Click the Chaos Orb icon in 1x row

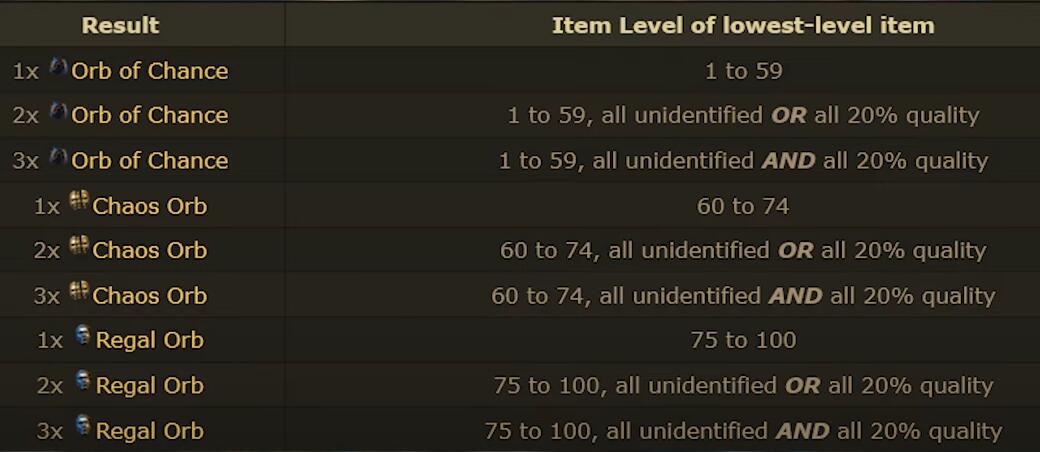coord(79,200)
